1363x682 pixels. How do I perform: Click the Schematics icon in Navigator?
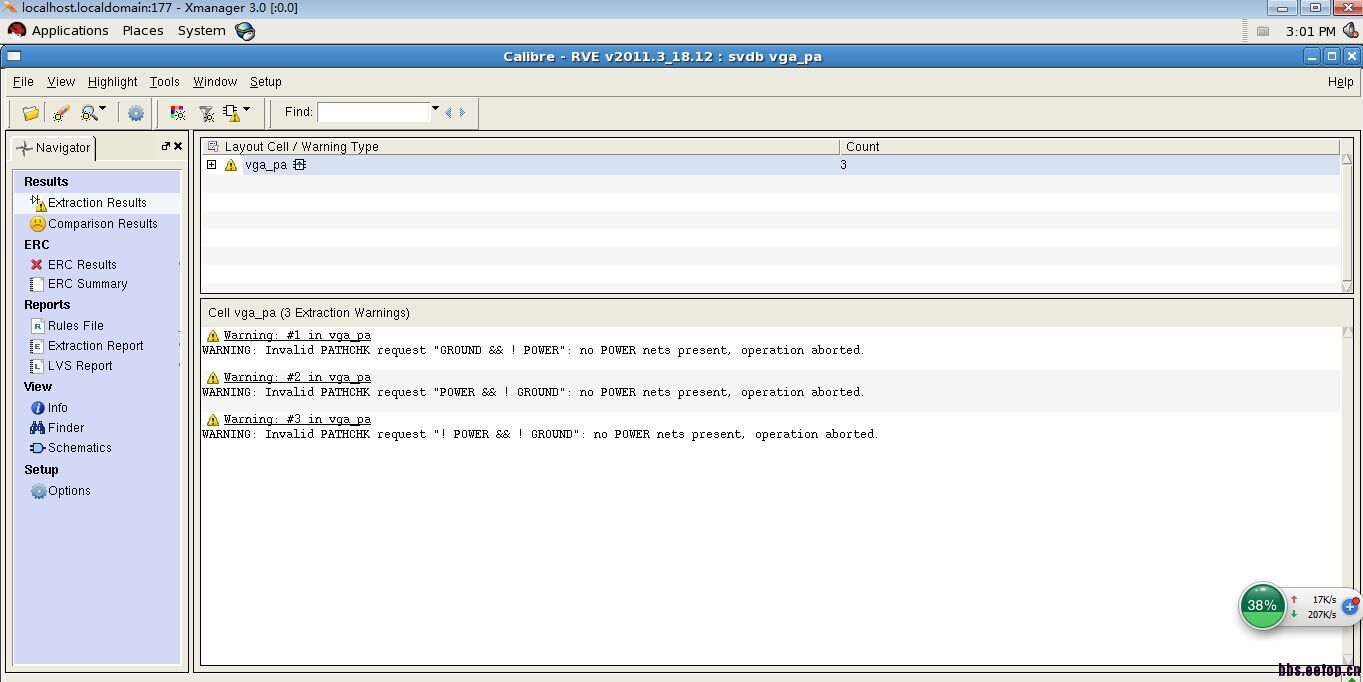(x=38, y=448)
